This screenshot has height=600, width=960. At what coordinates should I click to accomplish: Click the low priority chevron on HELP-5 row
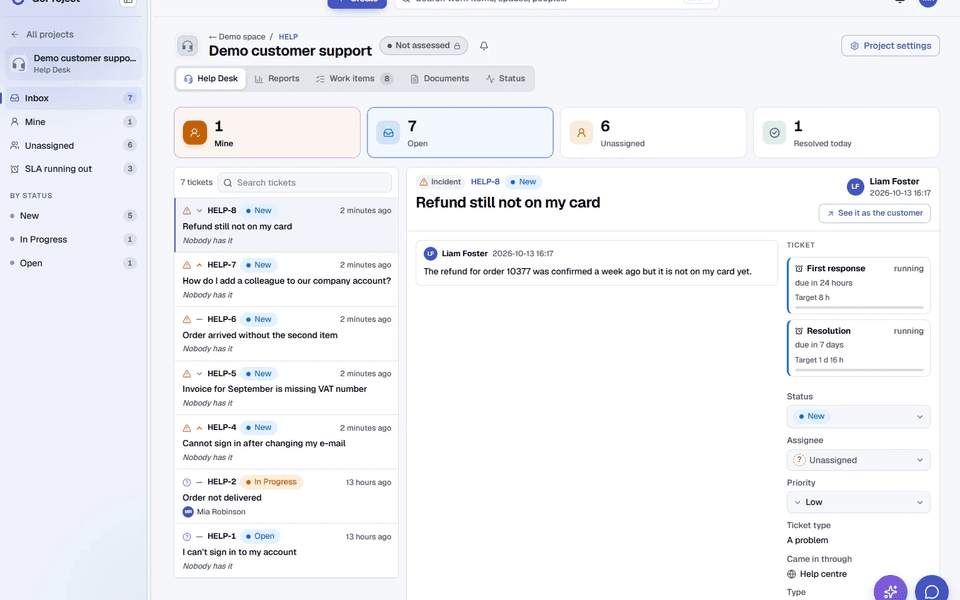(199, 373)
